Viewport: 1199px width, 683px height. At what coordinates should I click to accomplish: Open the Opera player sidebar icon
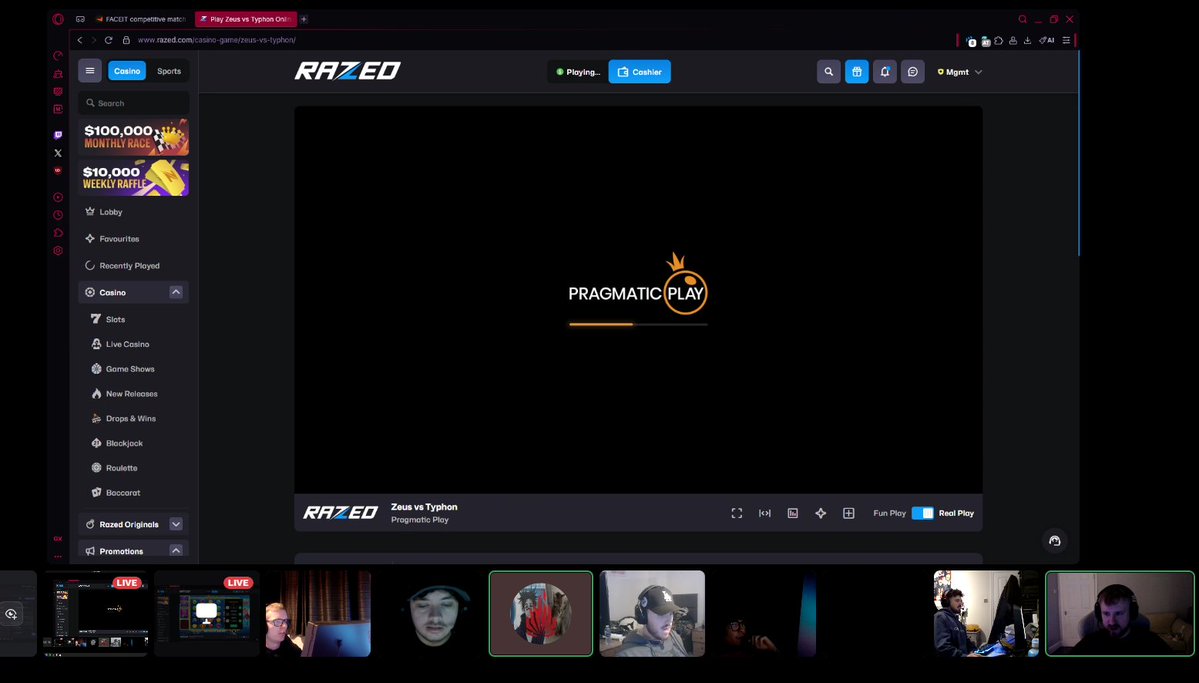coord(58,197)
